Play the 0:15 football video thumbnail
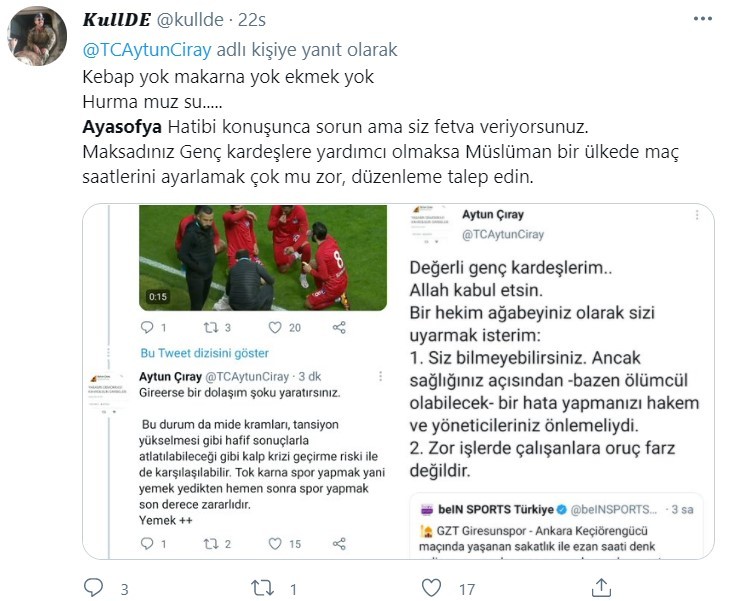729x601 pixels. tap(263, 258)
